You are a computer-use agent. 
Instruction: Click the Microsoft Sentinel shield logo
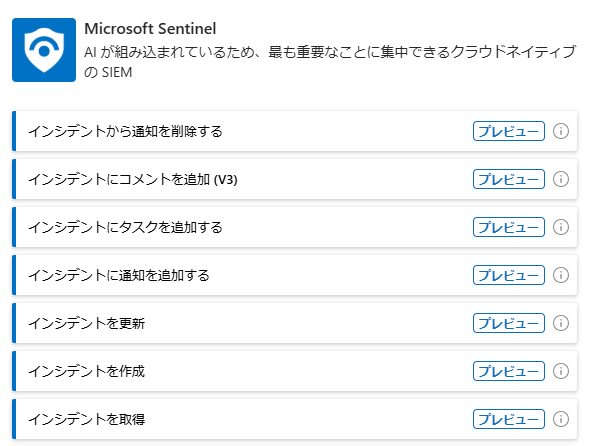[44, 50]
